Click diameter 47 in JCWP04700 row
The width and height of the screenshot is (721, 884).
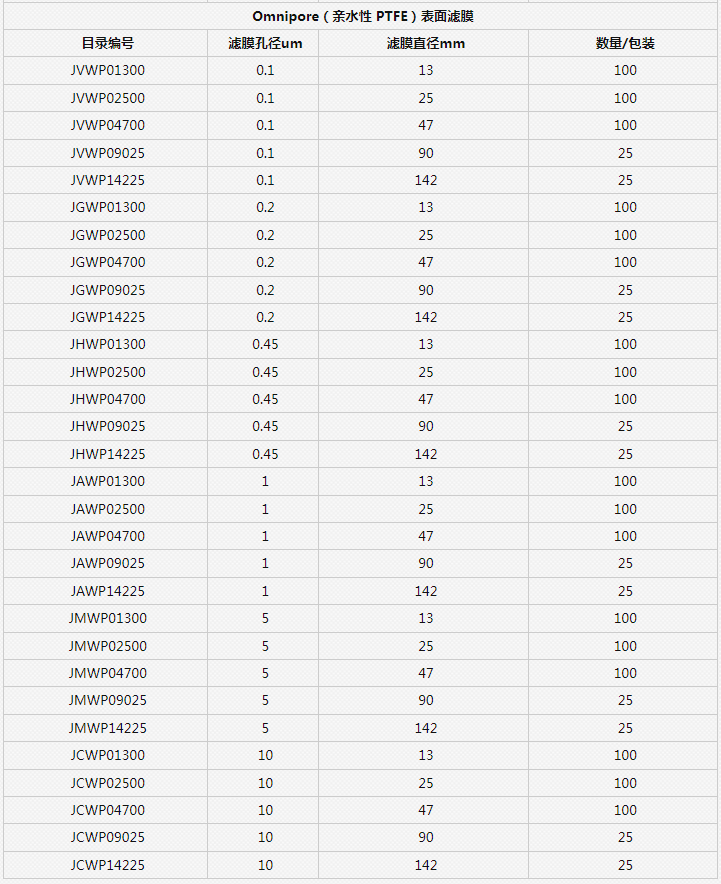426,810
